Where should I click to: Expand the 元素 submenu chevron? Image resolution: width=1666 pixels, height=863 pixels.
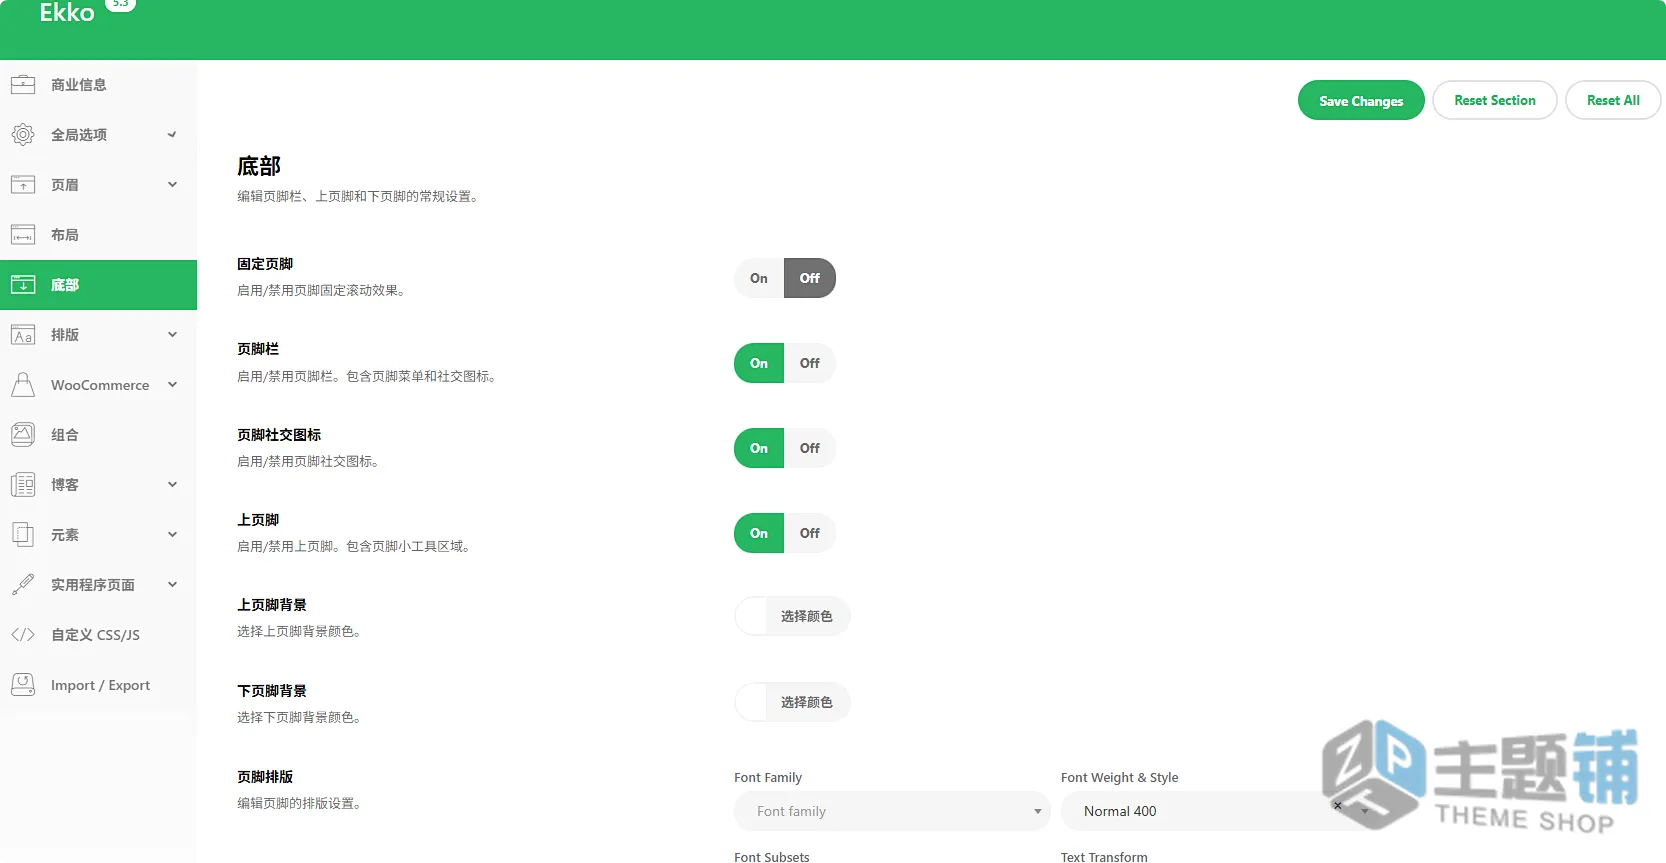tap(172, 535)
